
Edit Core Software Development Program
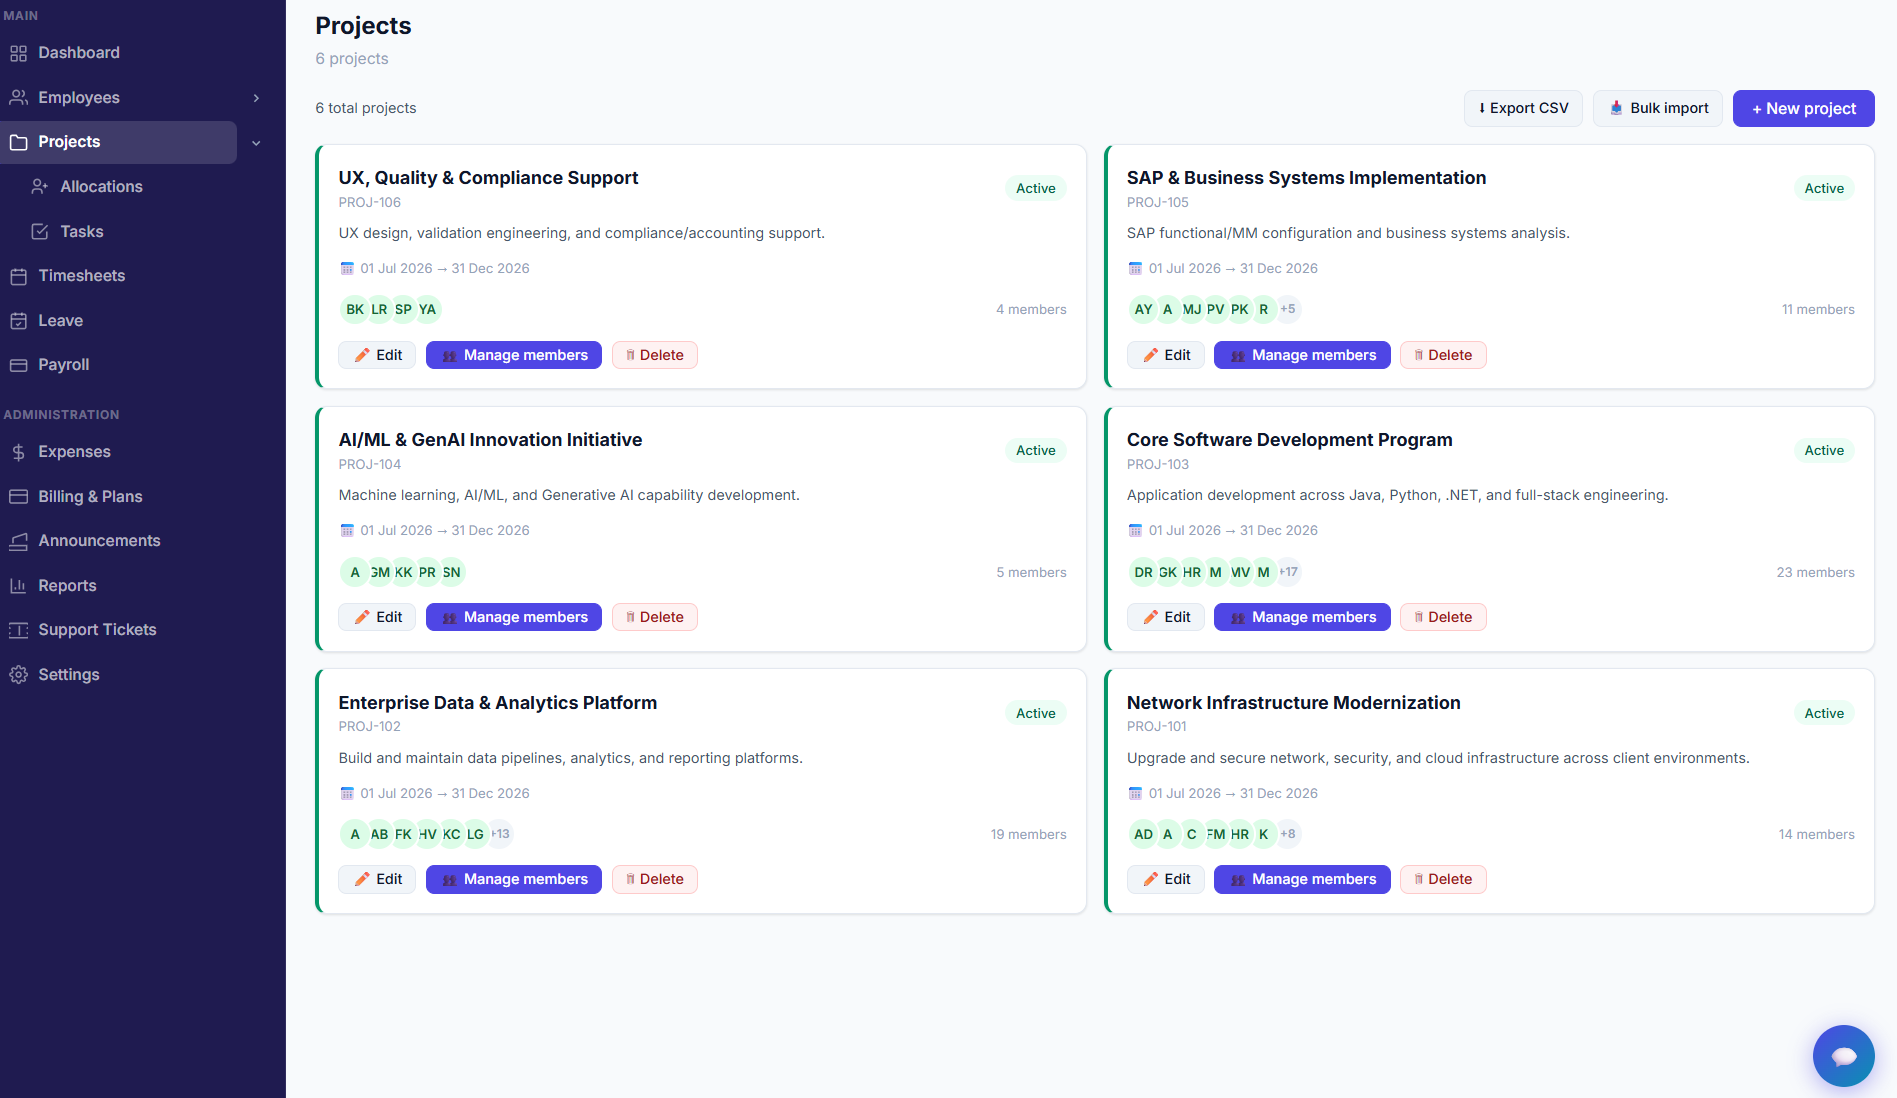click(1166, 617)
